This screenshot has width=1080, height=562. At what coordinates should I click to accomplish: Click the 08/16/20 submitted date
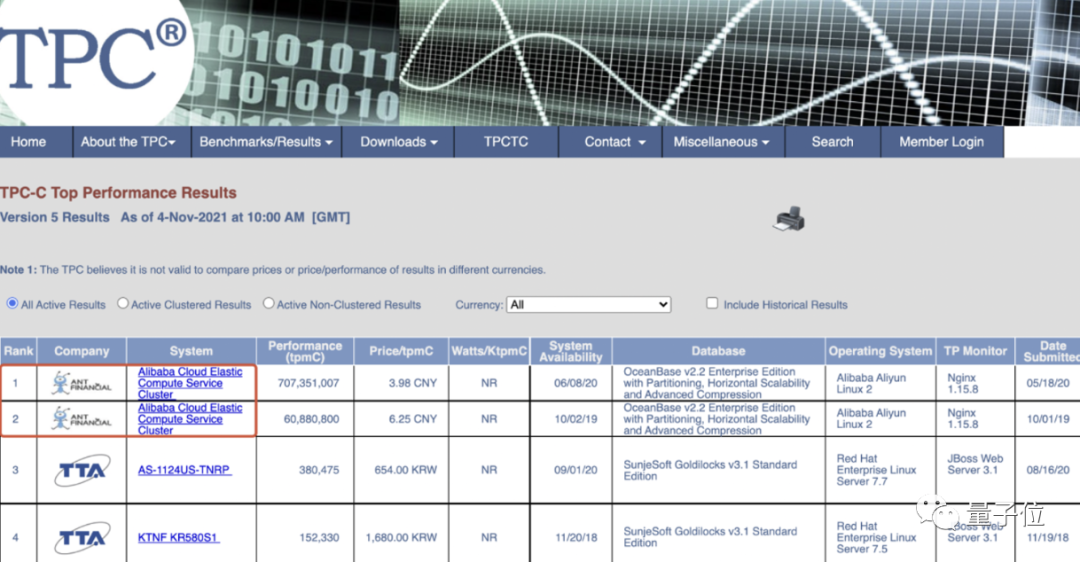(x=1048, y=470)
